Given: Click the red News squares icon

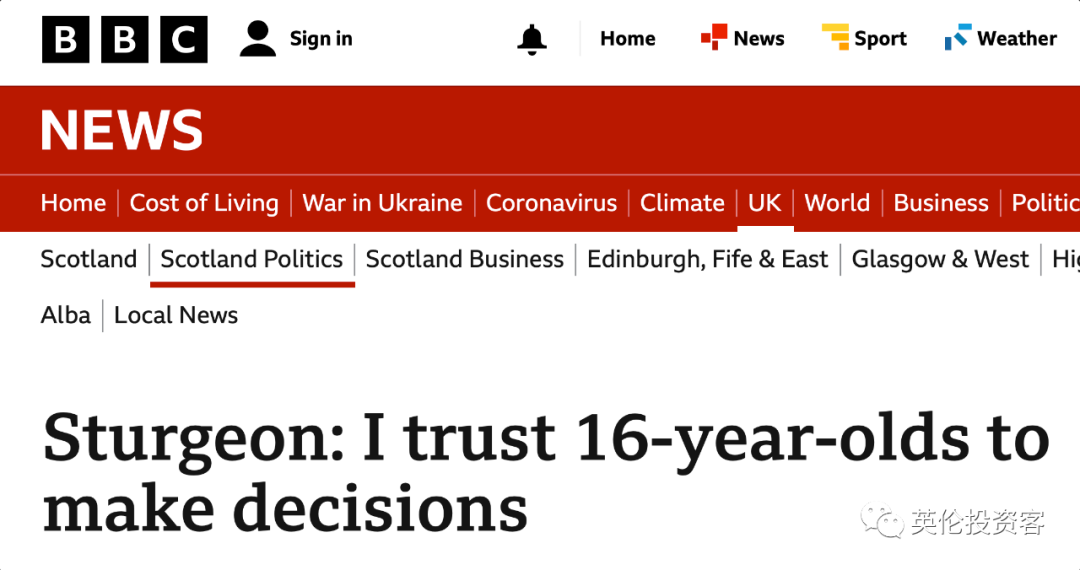Looking at the screenshot, I should point(714,37).
